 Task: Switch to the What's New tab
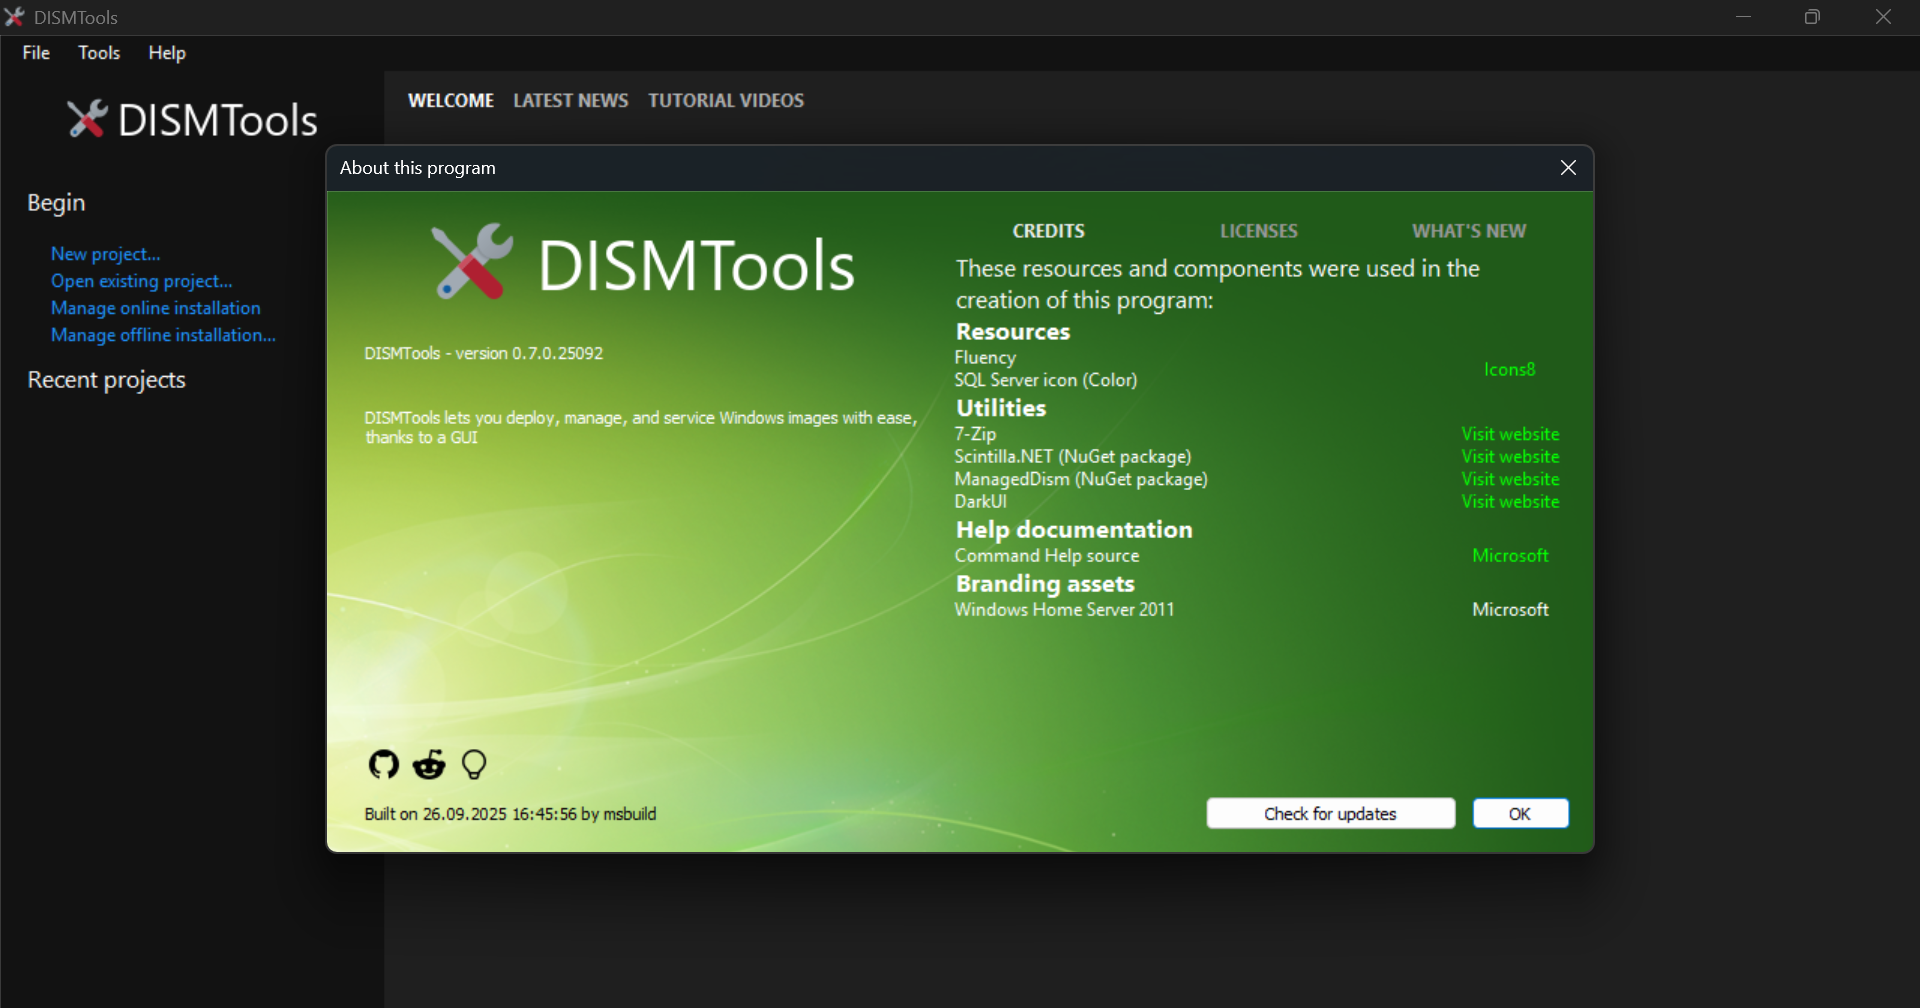point(1468,231)
